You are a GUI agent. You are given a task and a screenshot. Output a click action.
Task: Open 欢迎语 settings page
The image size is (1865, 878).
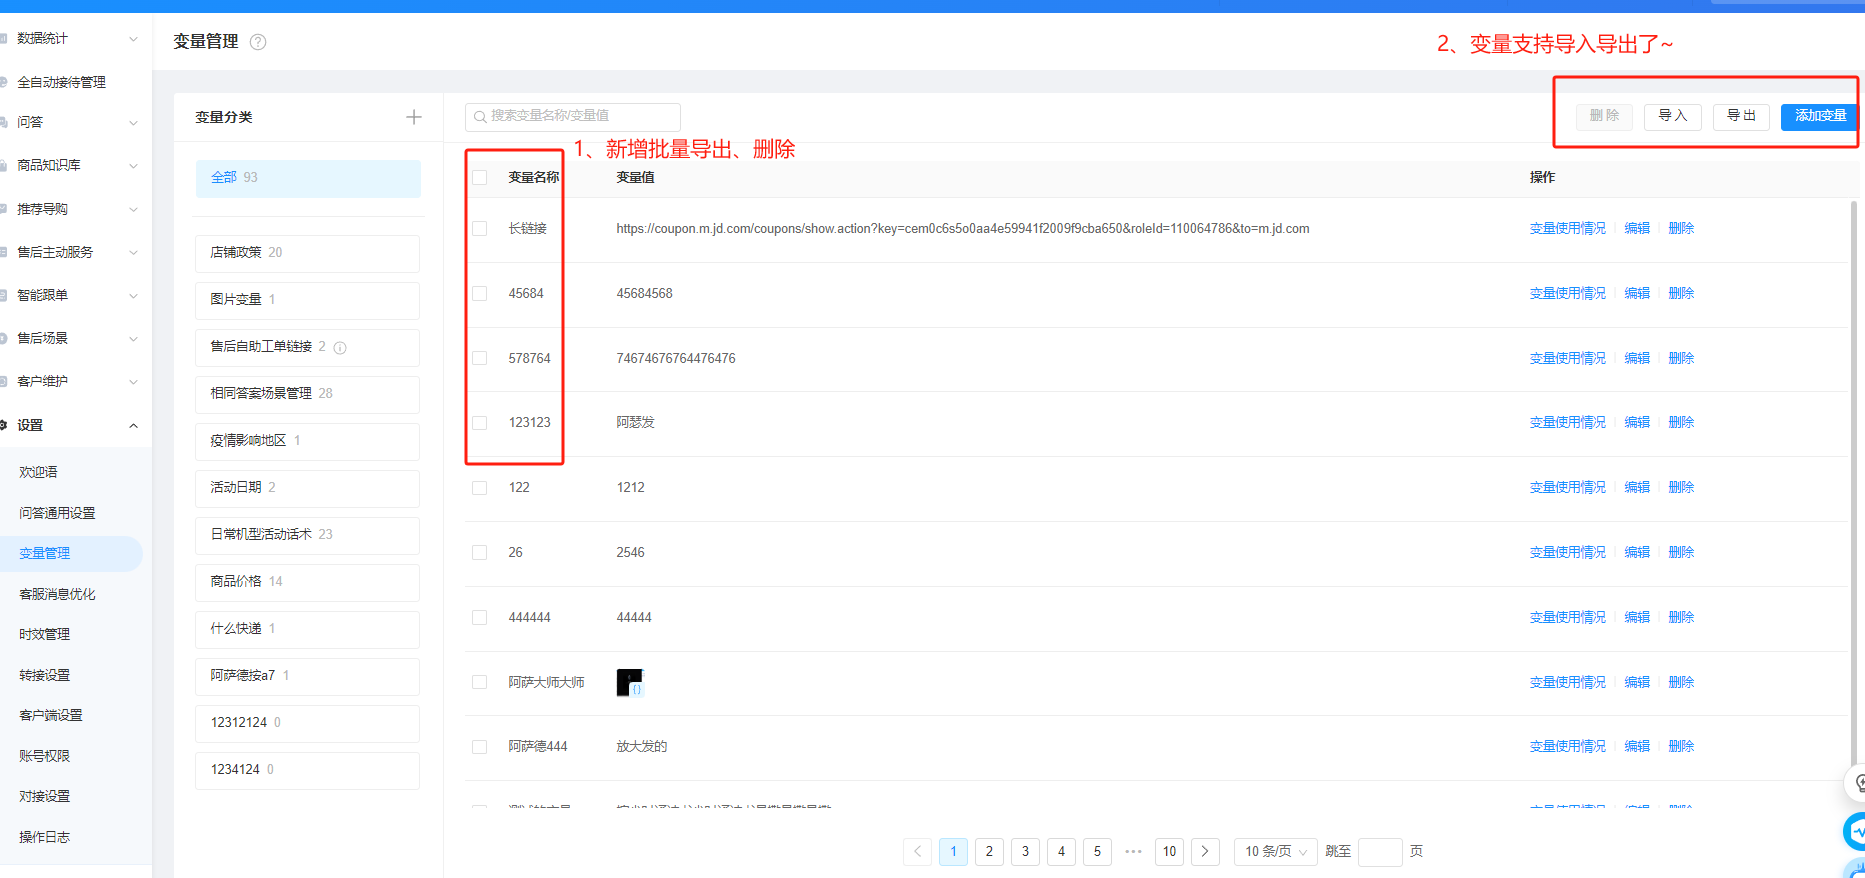click(38, 472)
